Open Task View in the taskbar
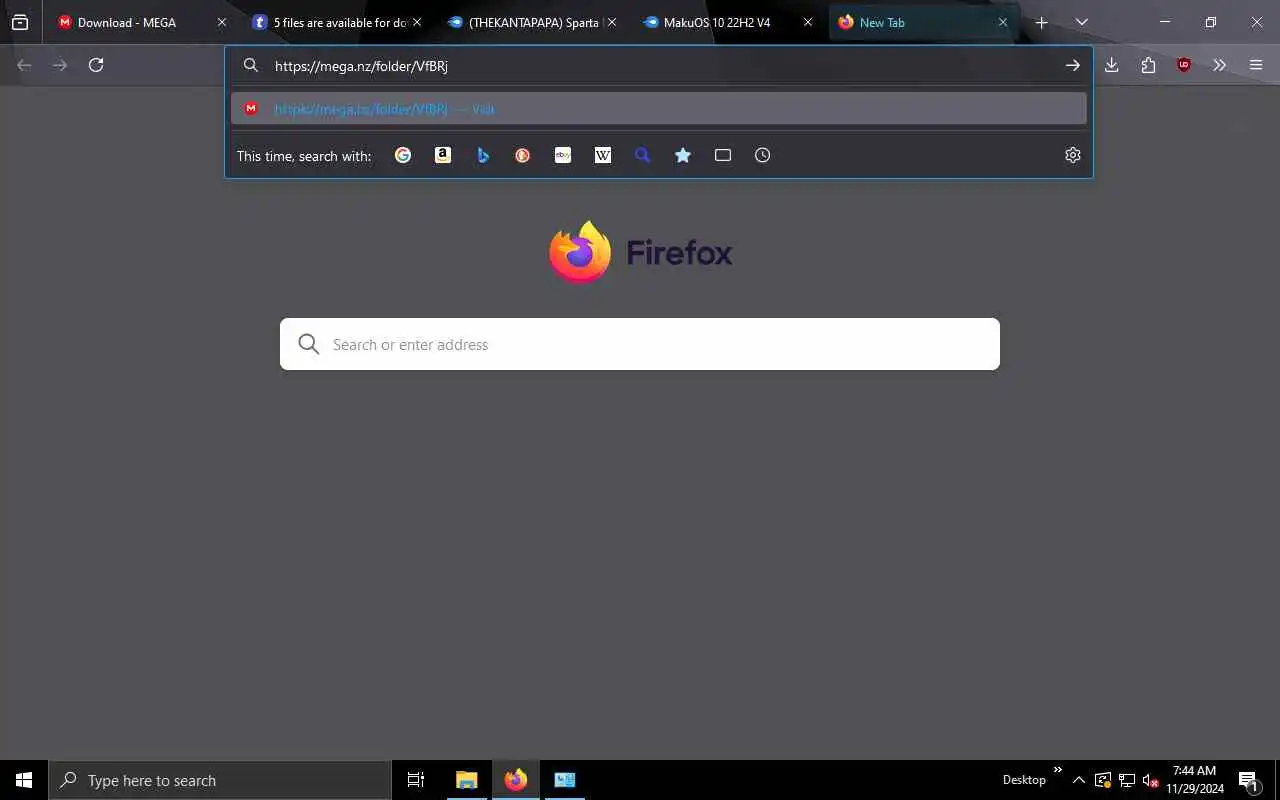Image resolution: width=1280 pixels, height=800 pixels. (x=416, y=780)
